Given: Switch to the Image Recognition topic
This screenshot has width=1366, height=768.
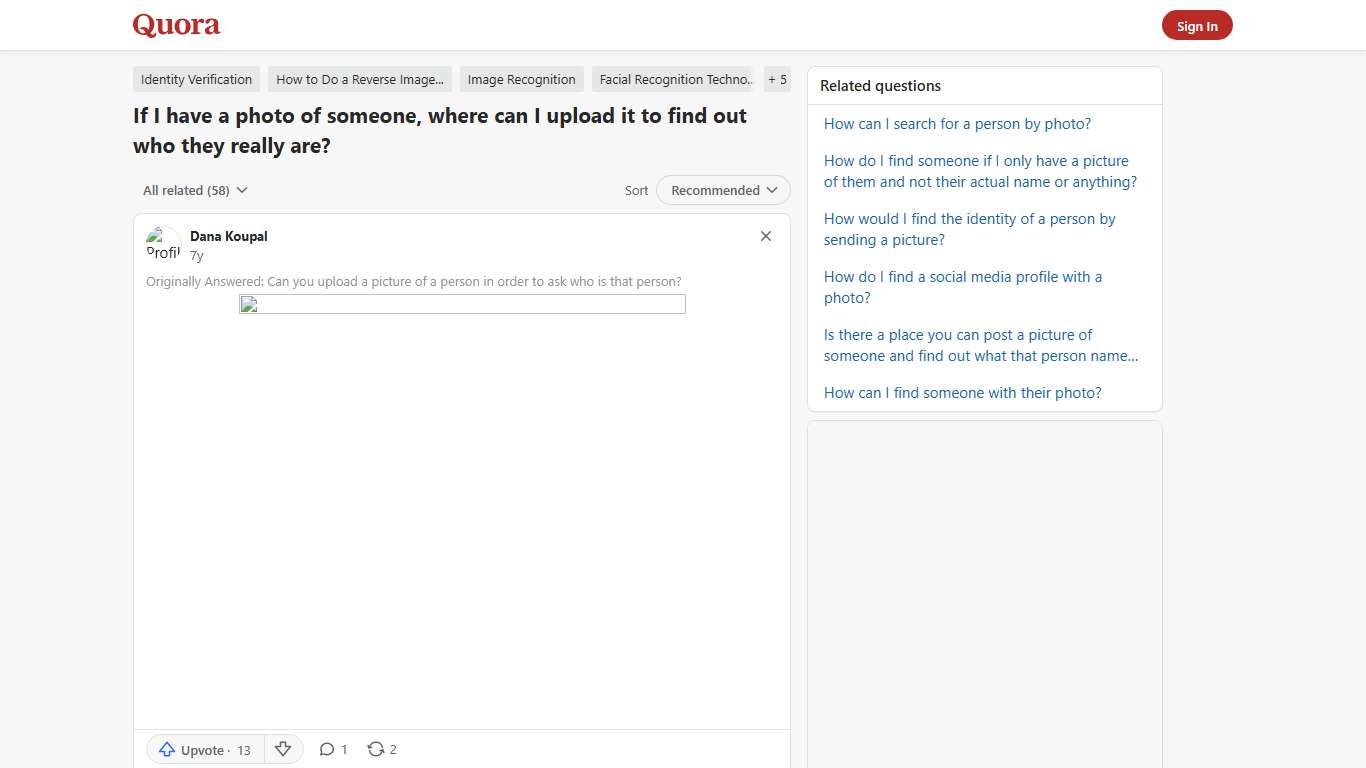Looking at the screenshot, I should 521,79.
